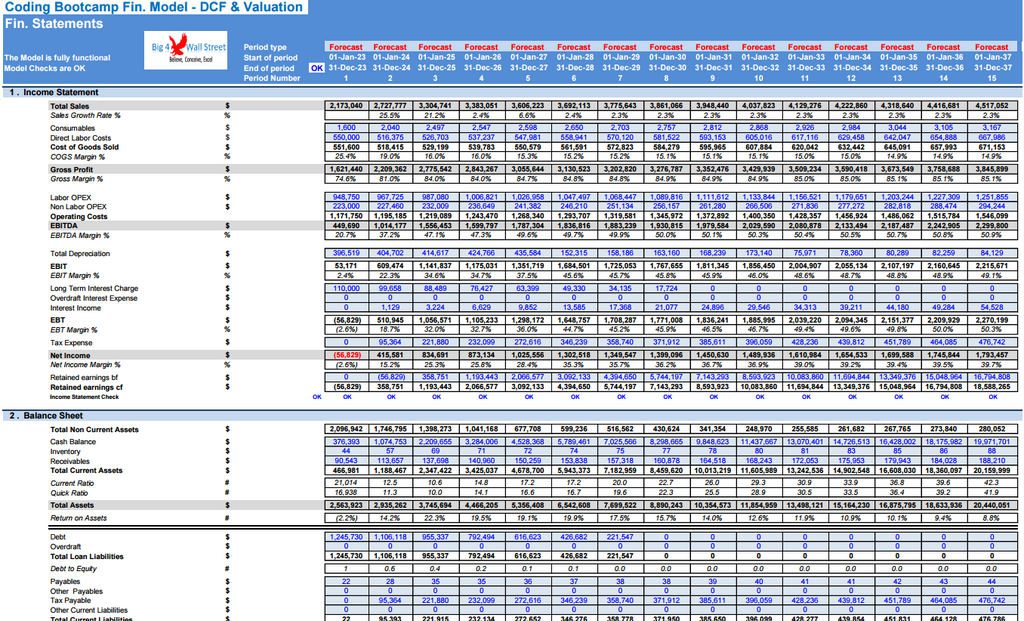Click the 'Labor OPEX' row label
The height and width of the screenshot is (621, 1024).
[71, 197]
